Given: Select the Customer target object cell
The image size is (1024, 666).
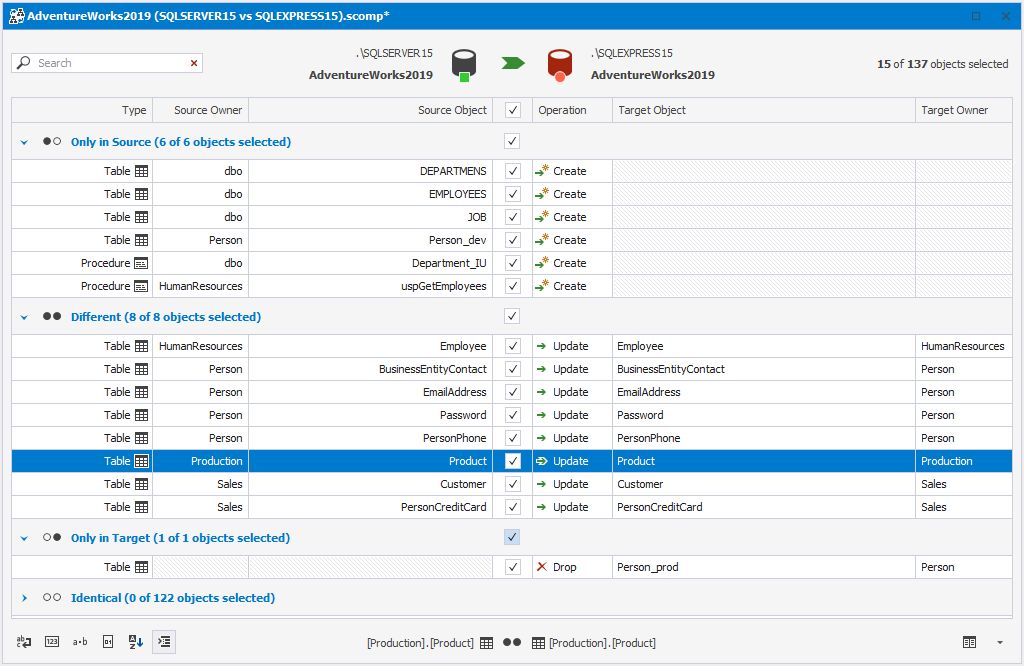Looking at the screenshot, I should [x=763, y=484].
